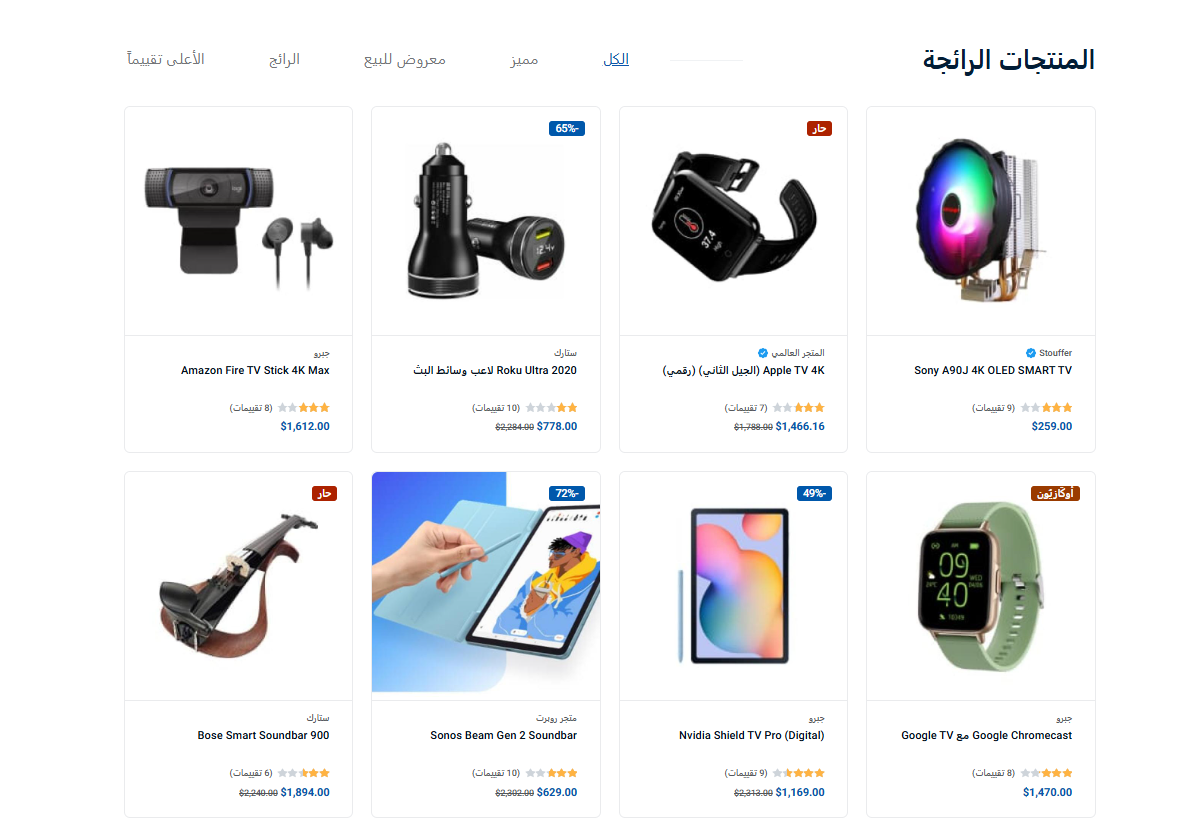Click the verified badge next to Stouffer

coord(1031,353)
